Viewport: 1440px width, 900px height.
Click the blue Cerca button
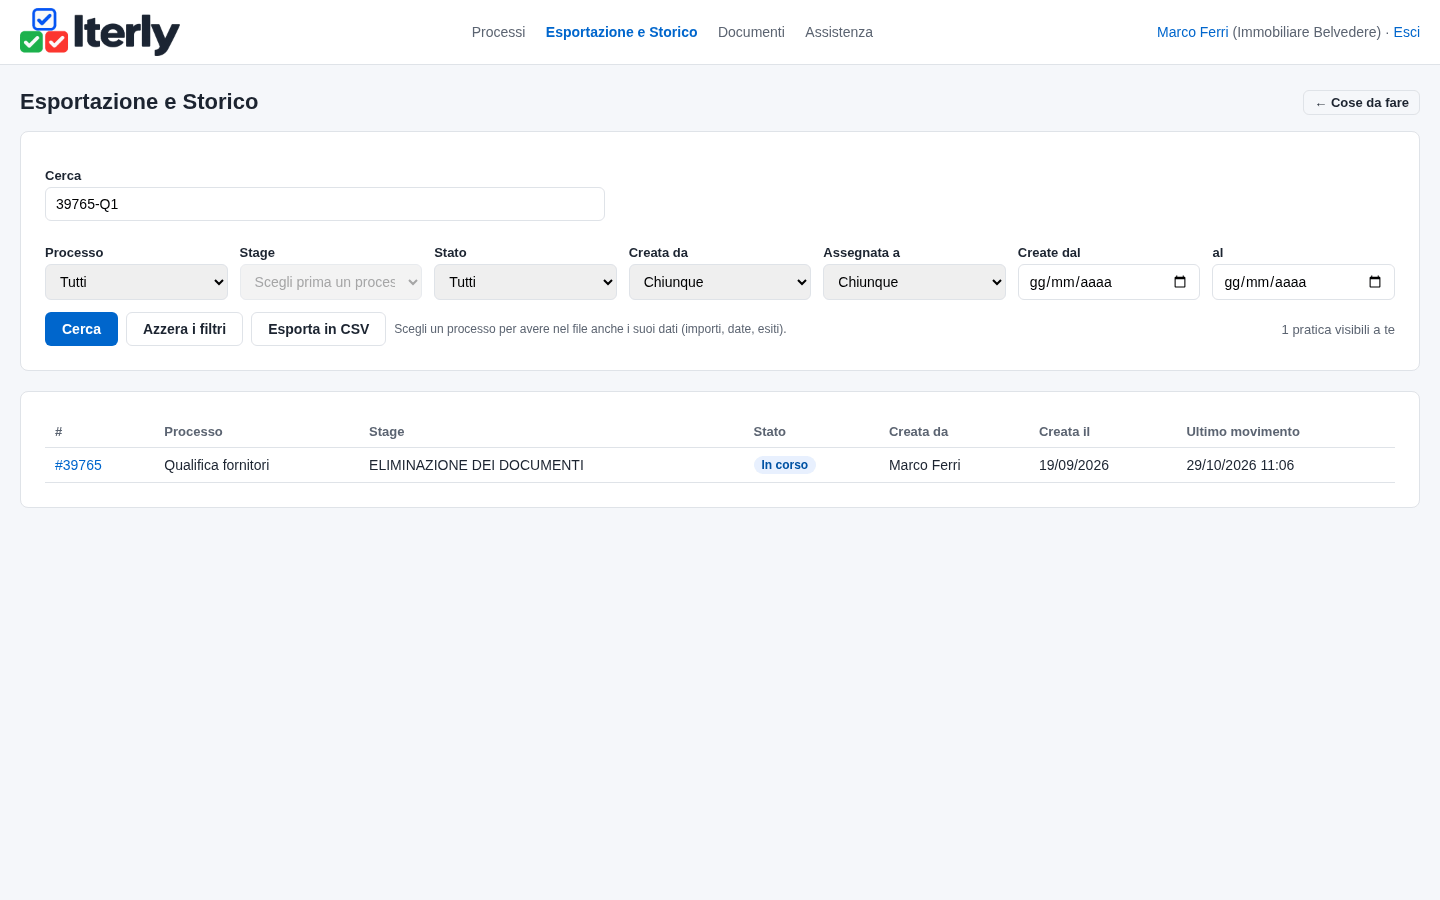pyautogui.click(x=81, y=329)
